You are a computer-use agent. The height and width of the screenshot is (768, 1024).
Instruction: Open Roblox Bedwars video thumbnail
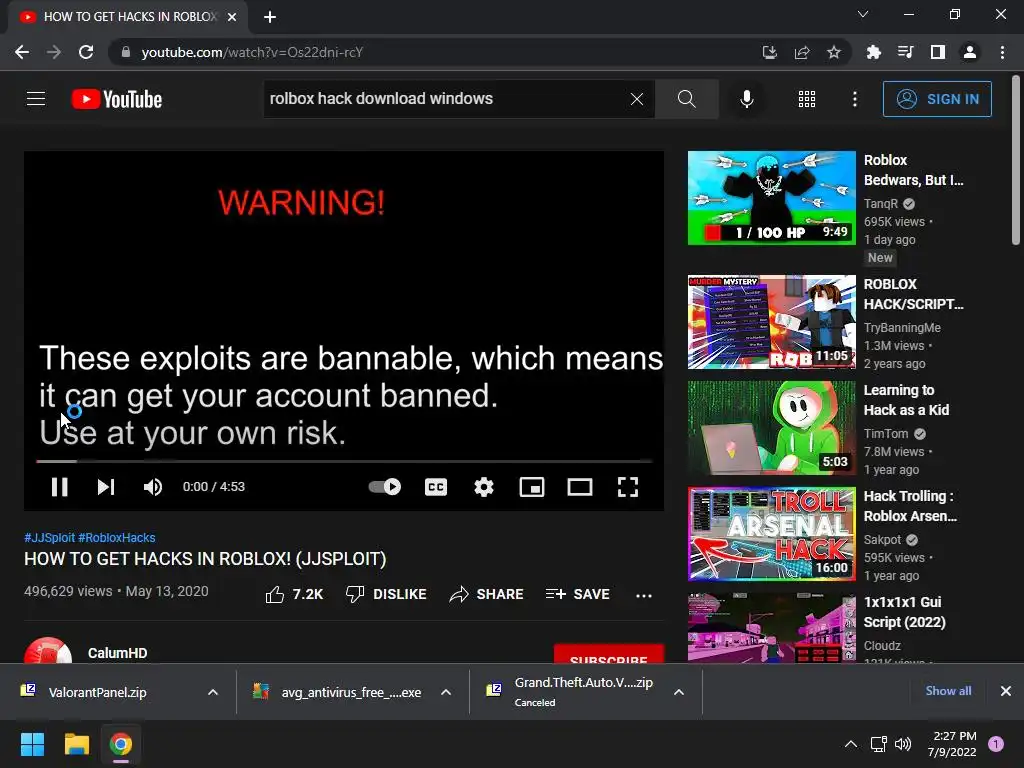point(771,198)
